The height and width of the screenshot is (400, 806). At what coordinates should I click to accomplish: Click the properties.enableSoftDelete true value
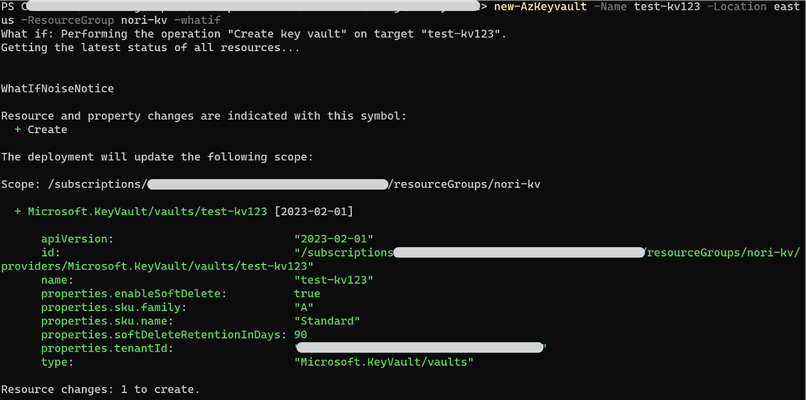point(307,294)
